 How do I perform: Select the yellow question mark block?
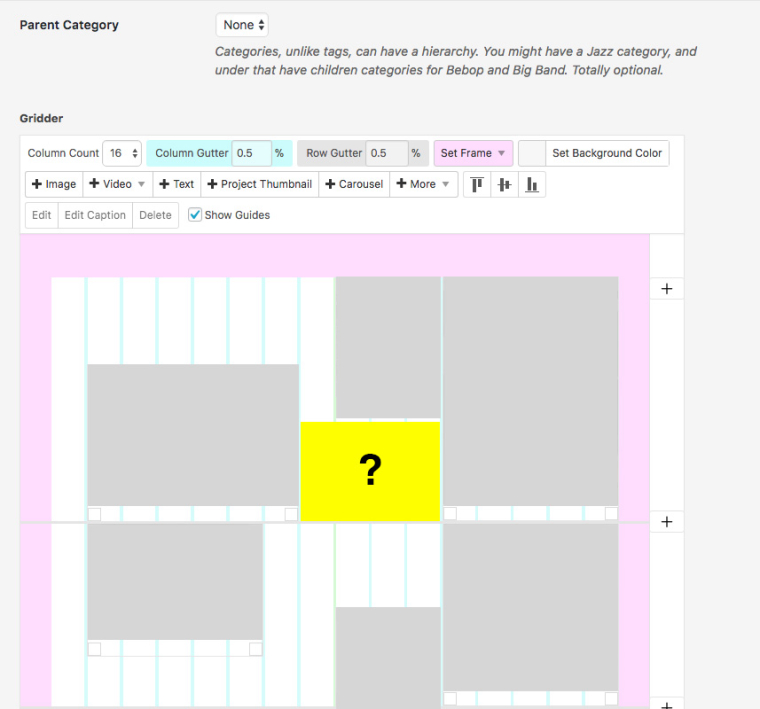pos(370,471)
